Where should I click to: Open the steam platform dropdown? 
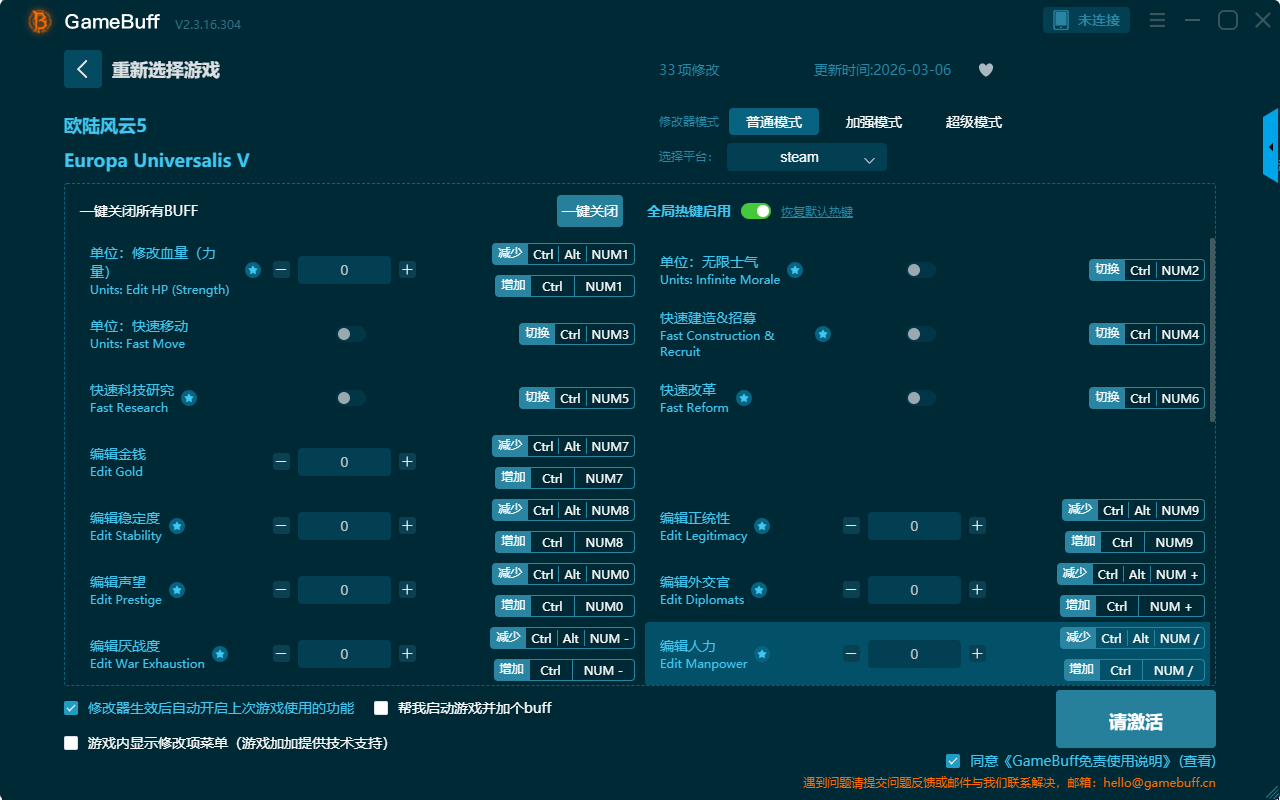pos(806,157)
